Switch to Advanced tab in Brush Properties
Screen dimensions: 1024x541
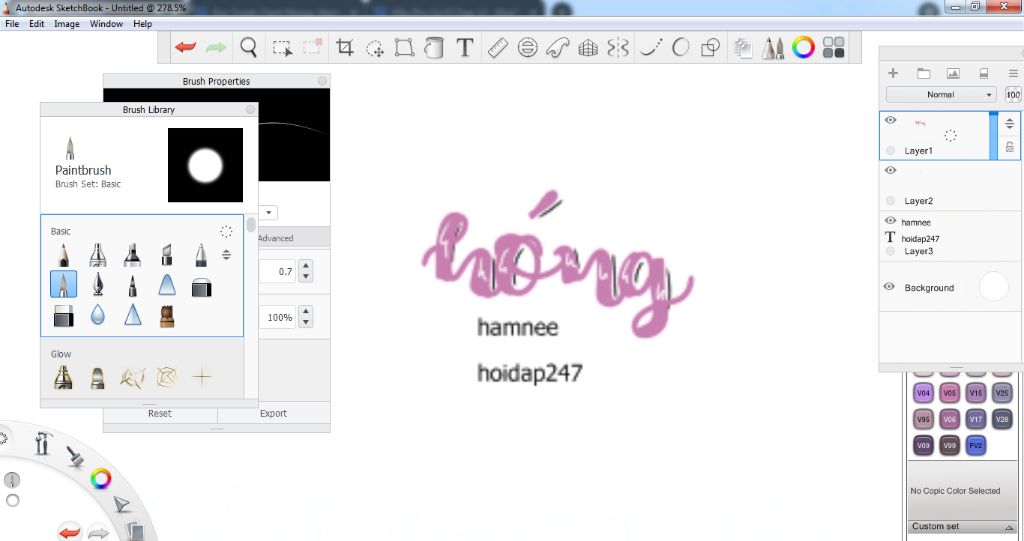(x=275, y=238)
